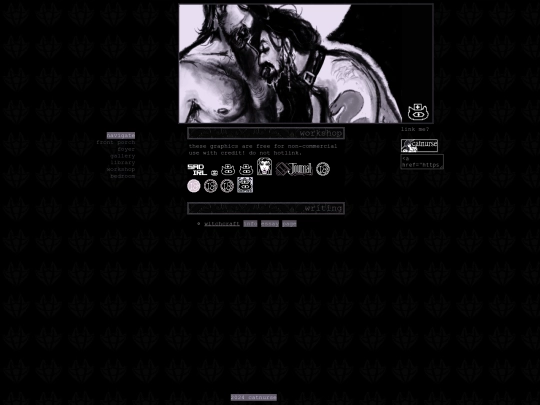The image size is (540, 405).
Task: Click the catnurse 88x31 link button
Action: click(x=419, y=145)
